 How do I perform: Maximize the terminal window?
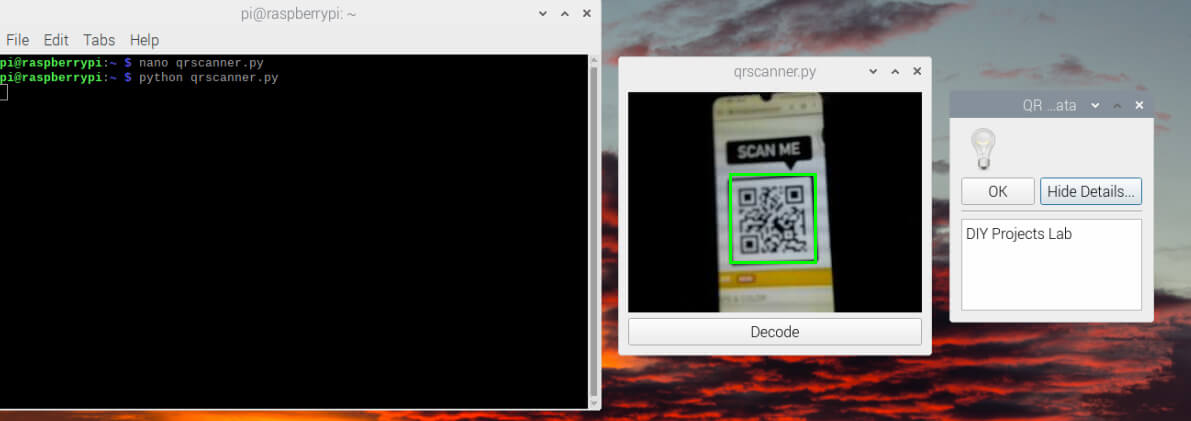tap(564, 14)
